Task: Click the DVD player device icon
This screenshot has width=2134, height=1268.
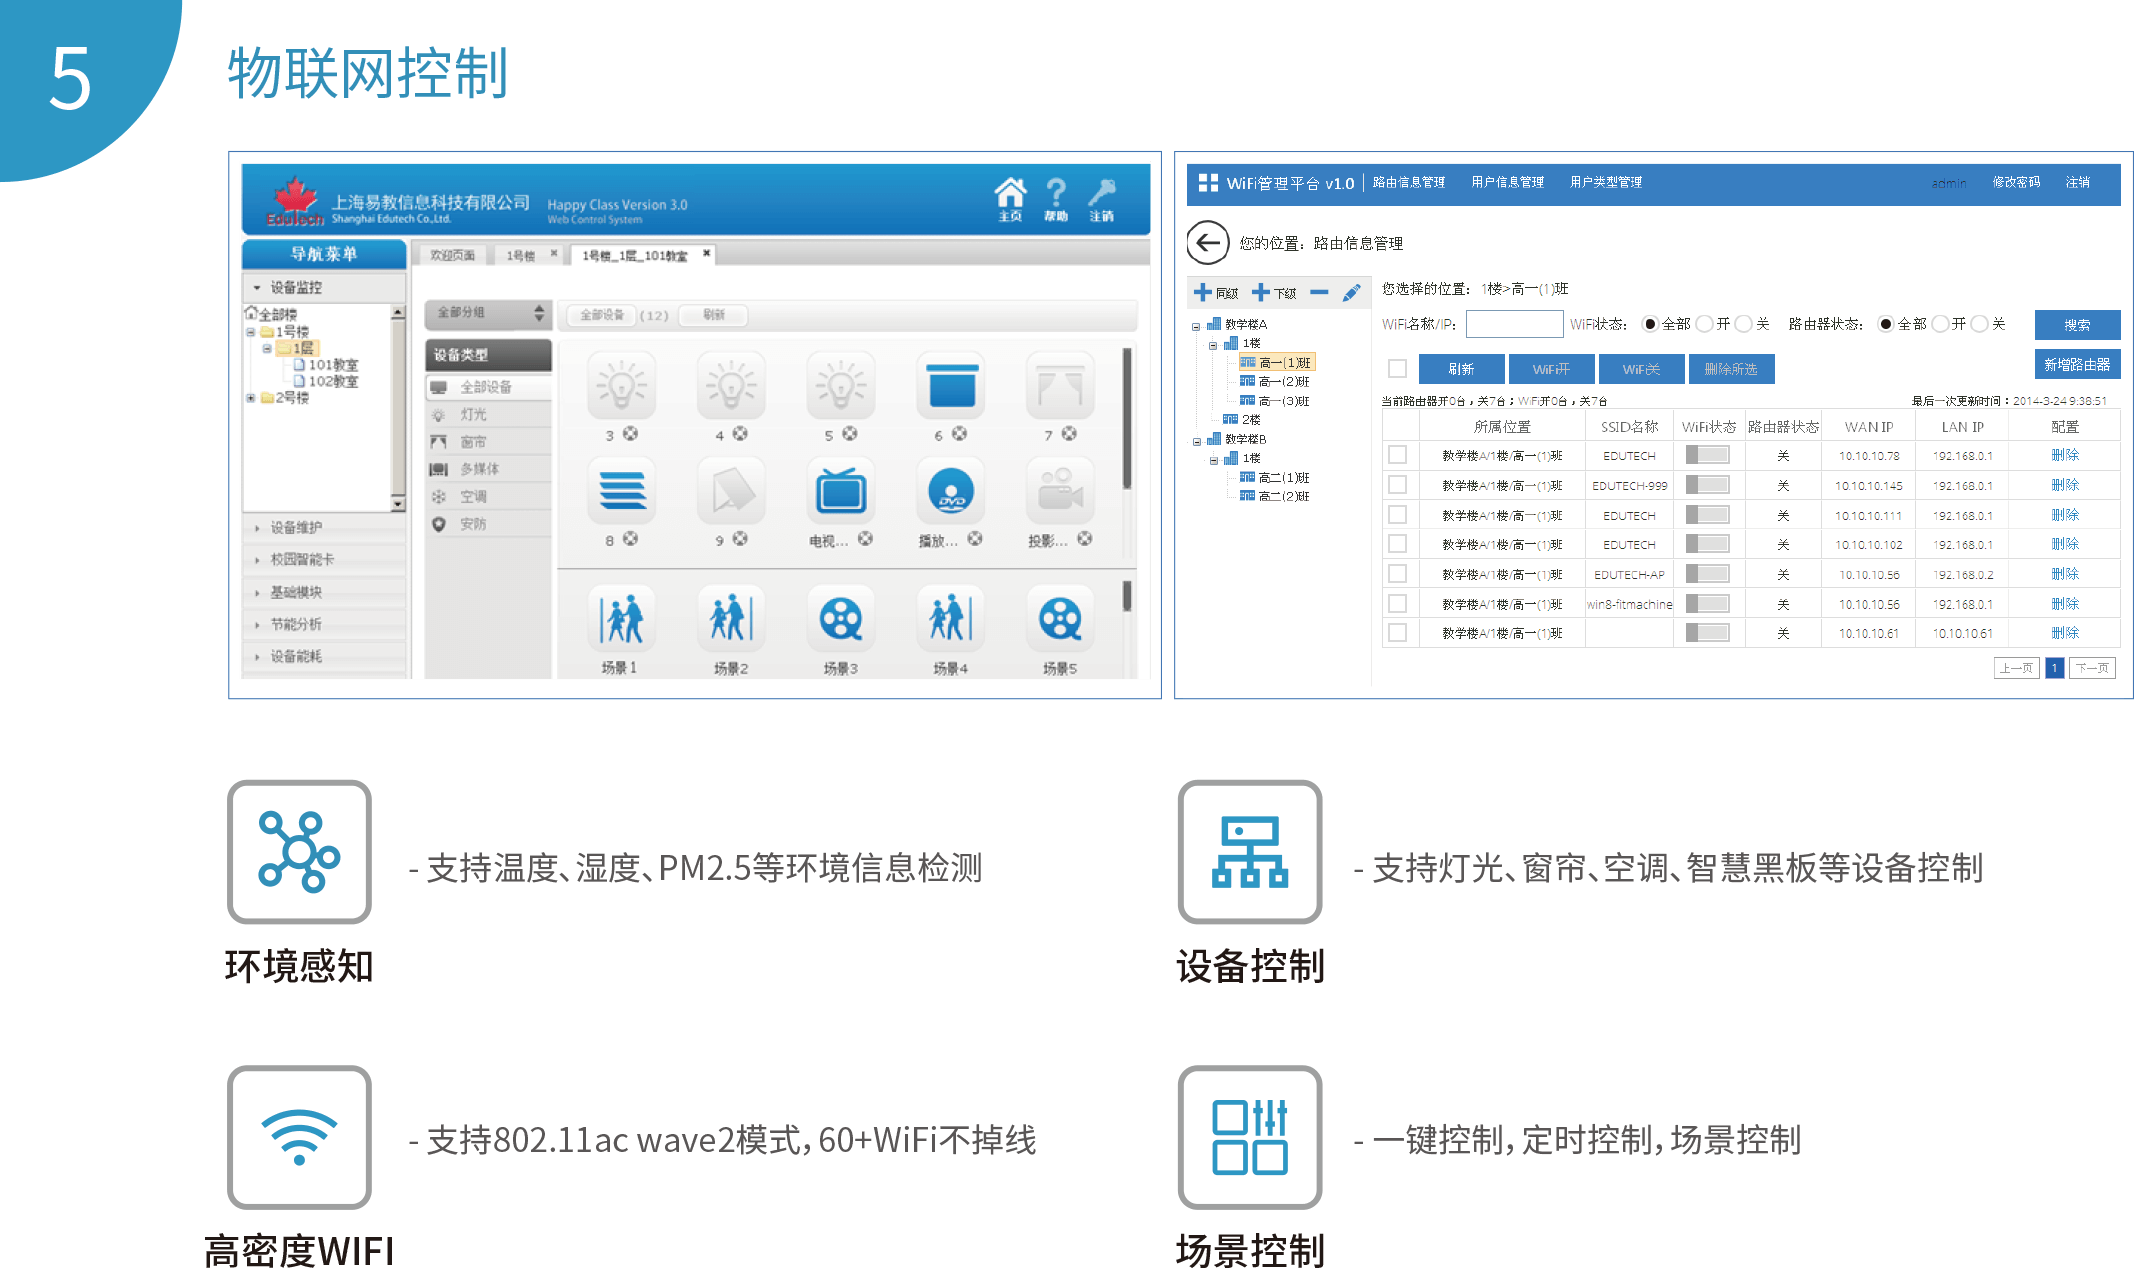Action: 951,491
